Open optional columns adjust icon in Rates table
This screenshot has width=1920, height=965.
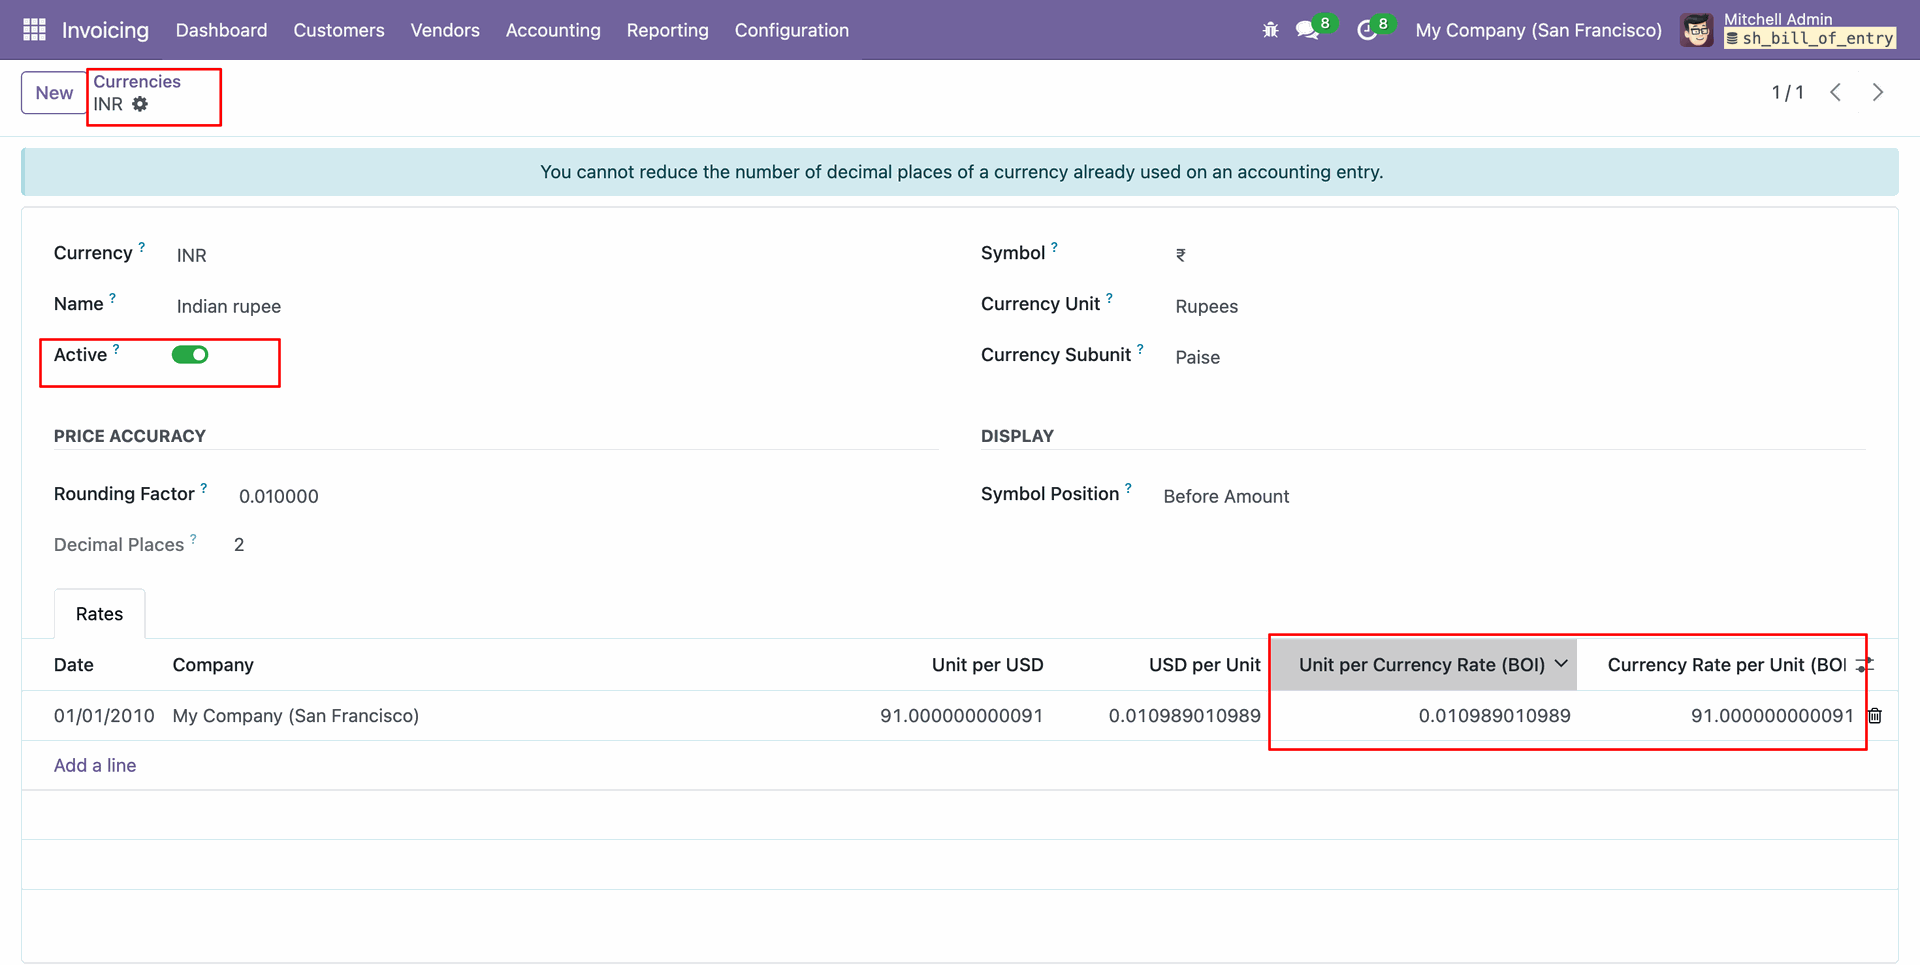pyautogui.click(x=1864, y=665)
